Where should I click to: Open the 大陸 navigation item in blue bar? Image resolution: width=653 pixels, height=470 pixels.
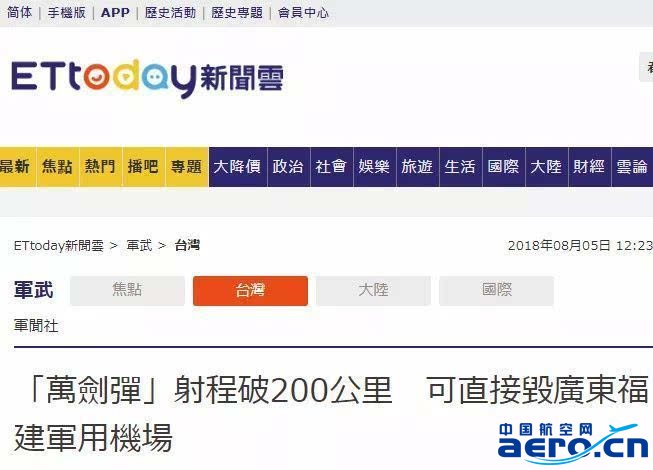546,167
